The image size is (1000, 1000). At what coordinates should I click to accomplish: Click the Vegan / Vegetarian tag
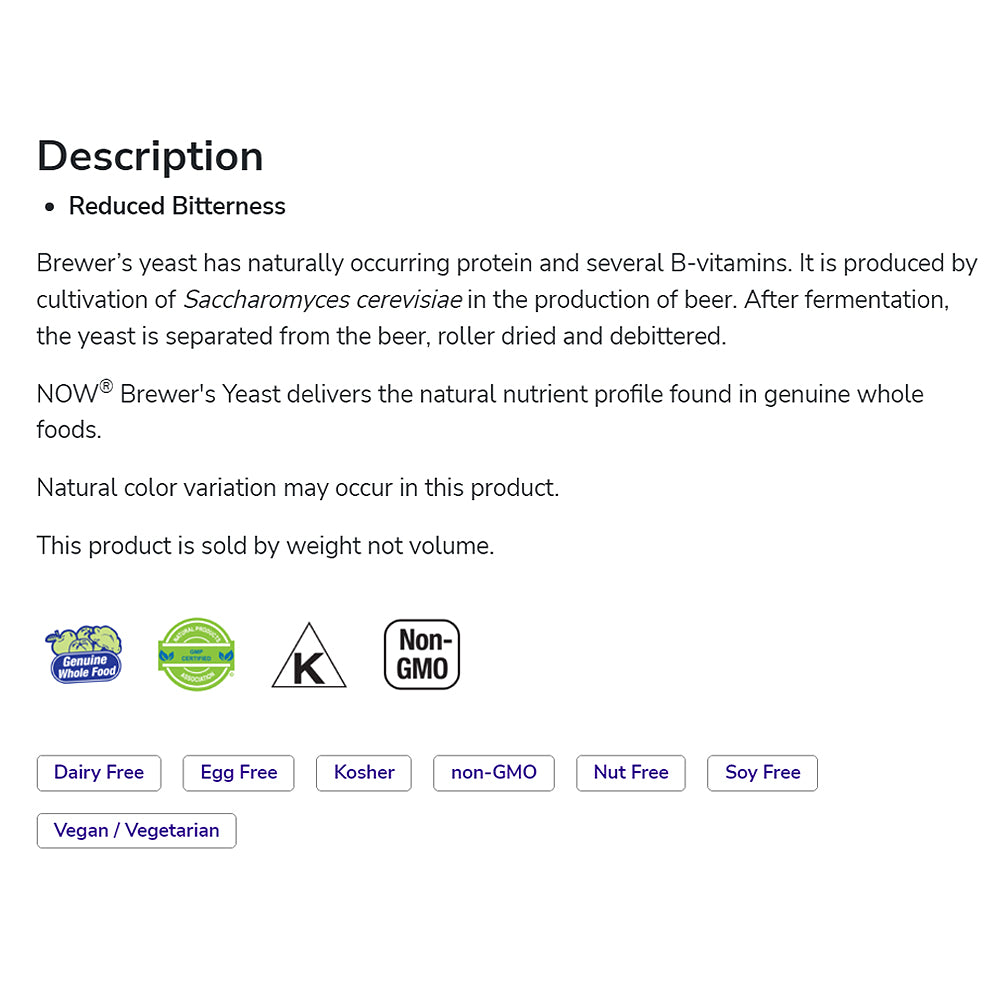click(x=136, y=831)
